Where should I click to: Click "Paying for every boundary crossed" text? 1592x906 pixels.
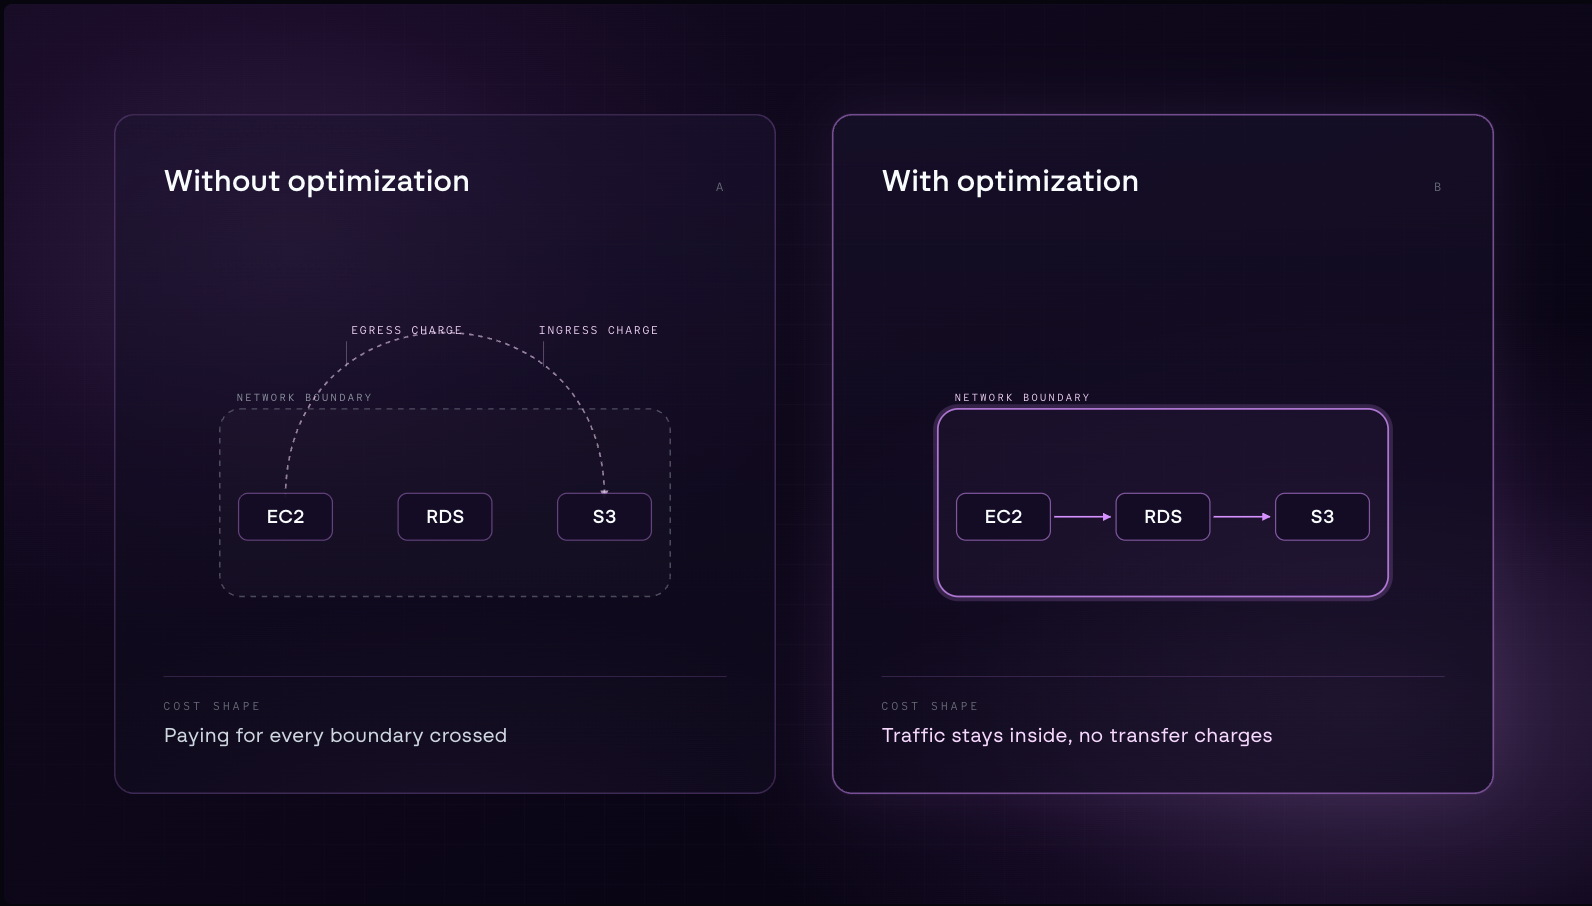coord(335,736)
